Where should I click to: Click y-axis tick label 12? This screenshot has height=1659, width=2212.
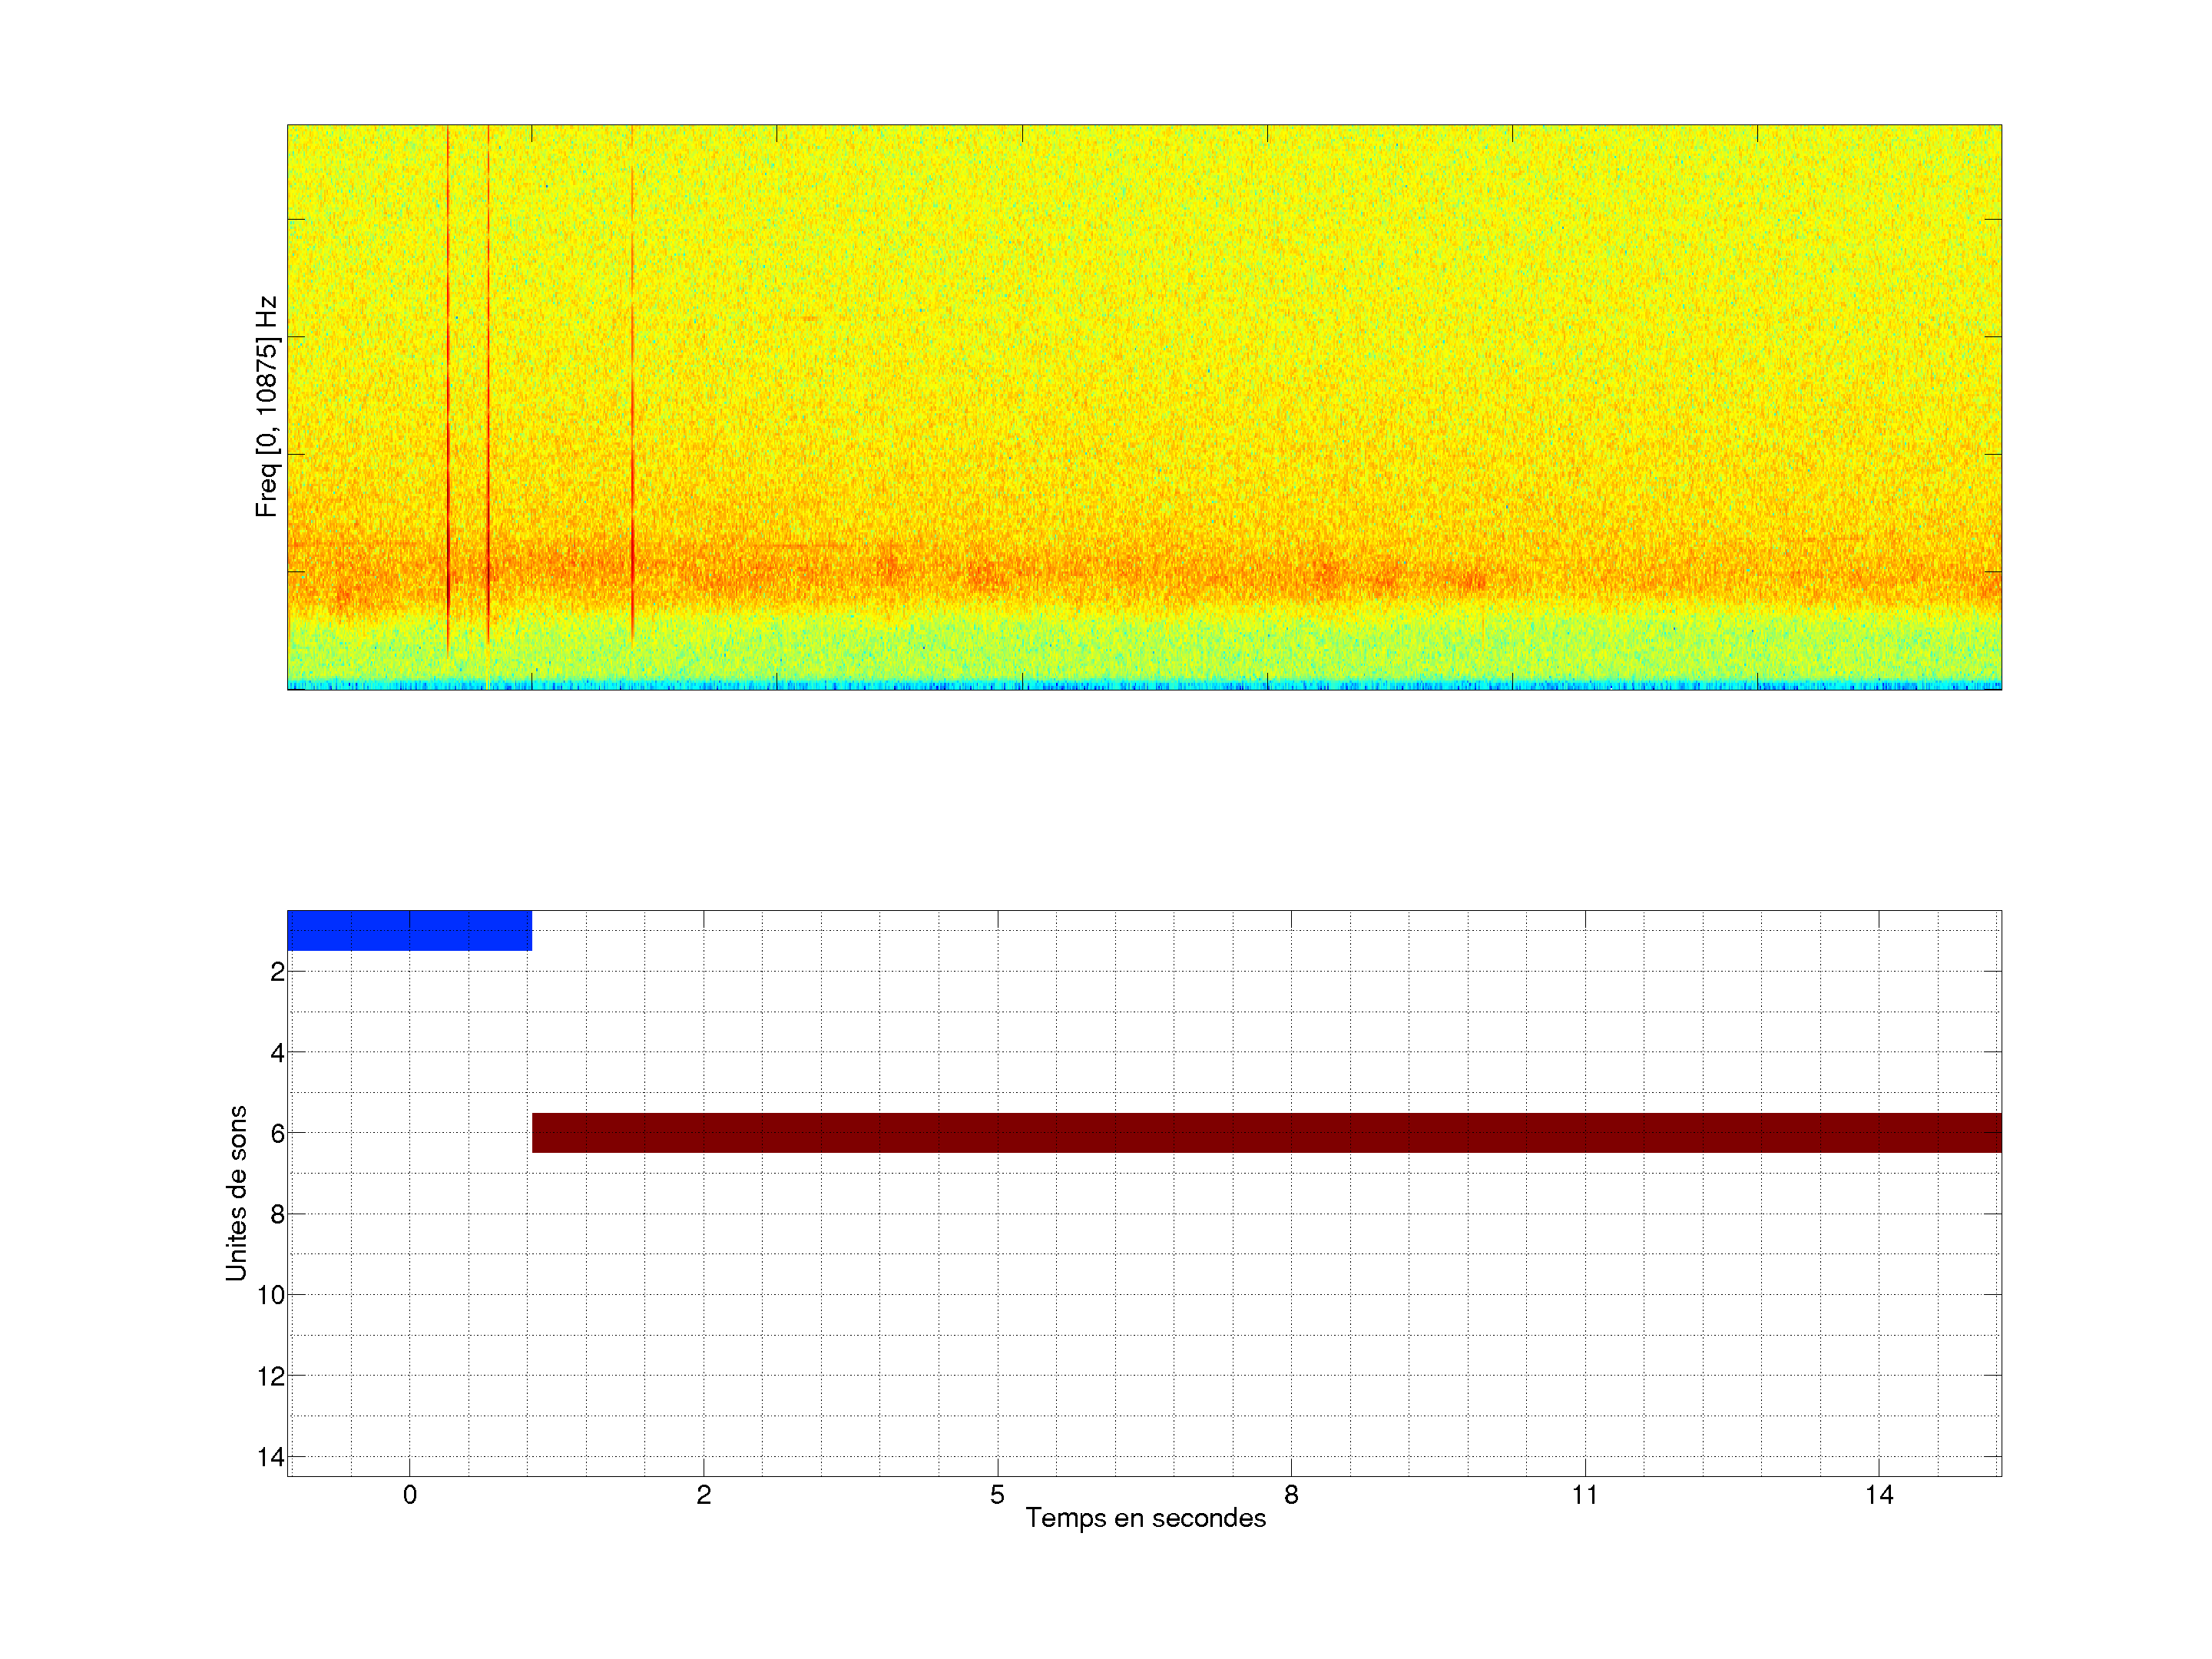[x=270, y=1376]
